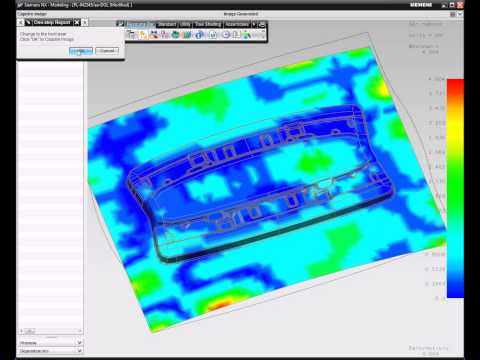Expand the Dependencies panel section
Image resolution: width=480 pixels, height=360 pixels.
tap(51, 351)
